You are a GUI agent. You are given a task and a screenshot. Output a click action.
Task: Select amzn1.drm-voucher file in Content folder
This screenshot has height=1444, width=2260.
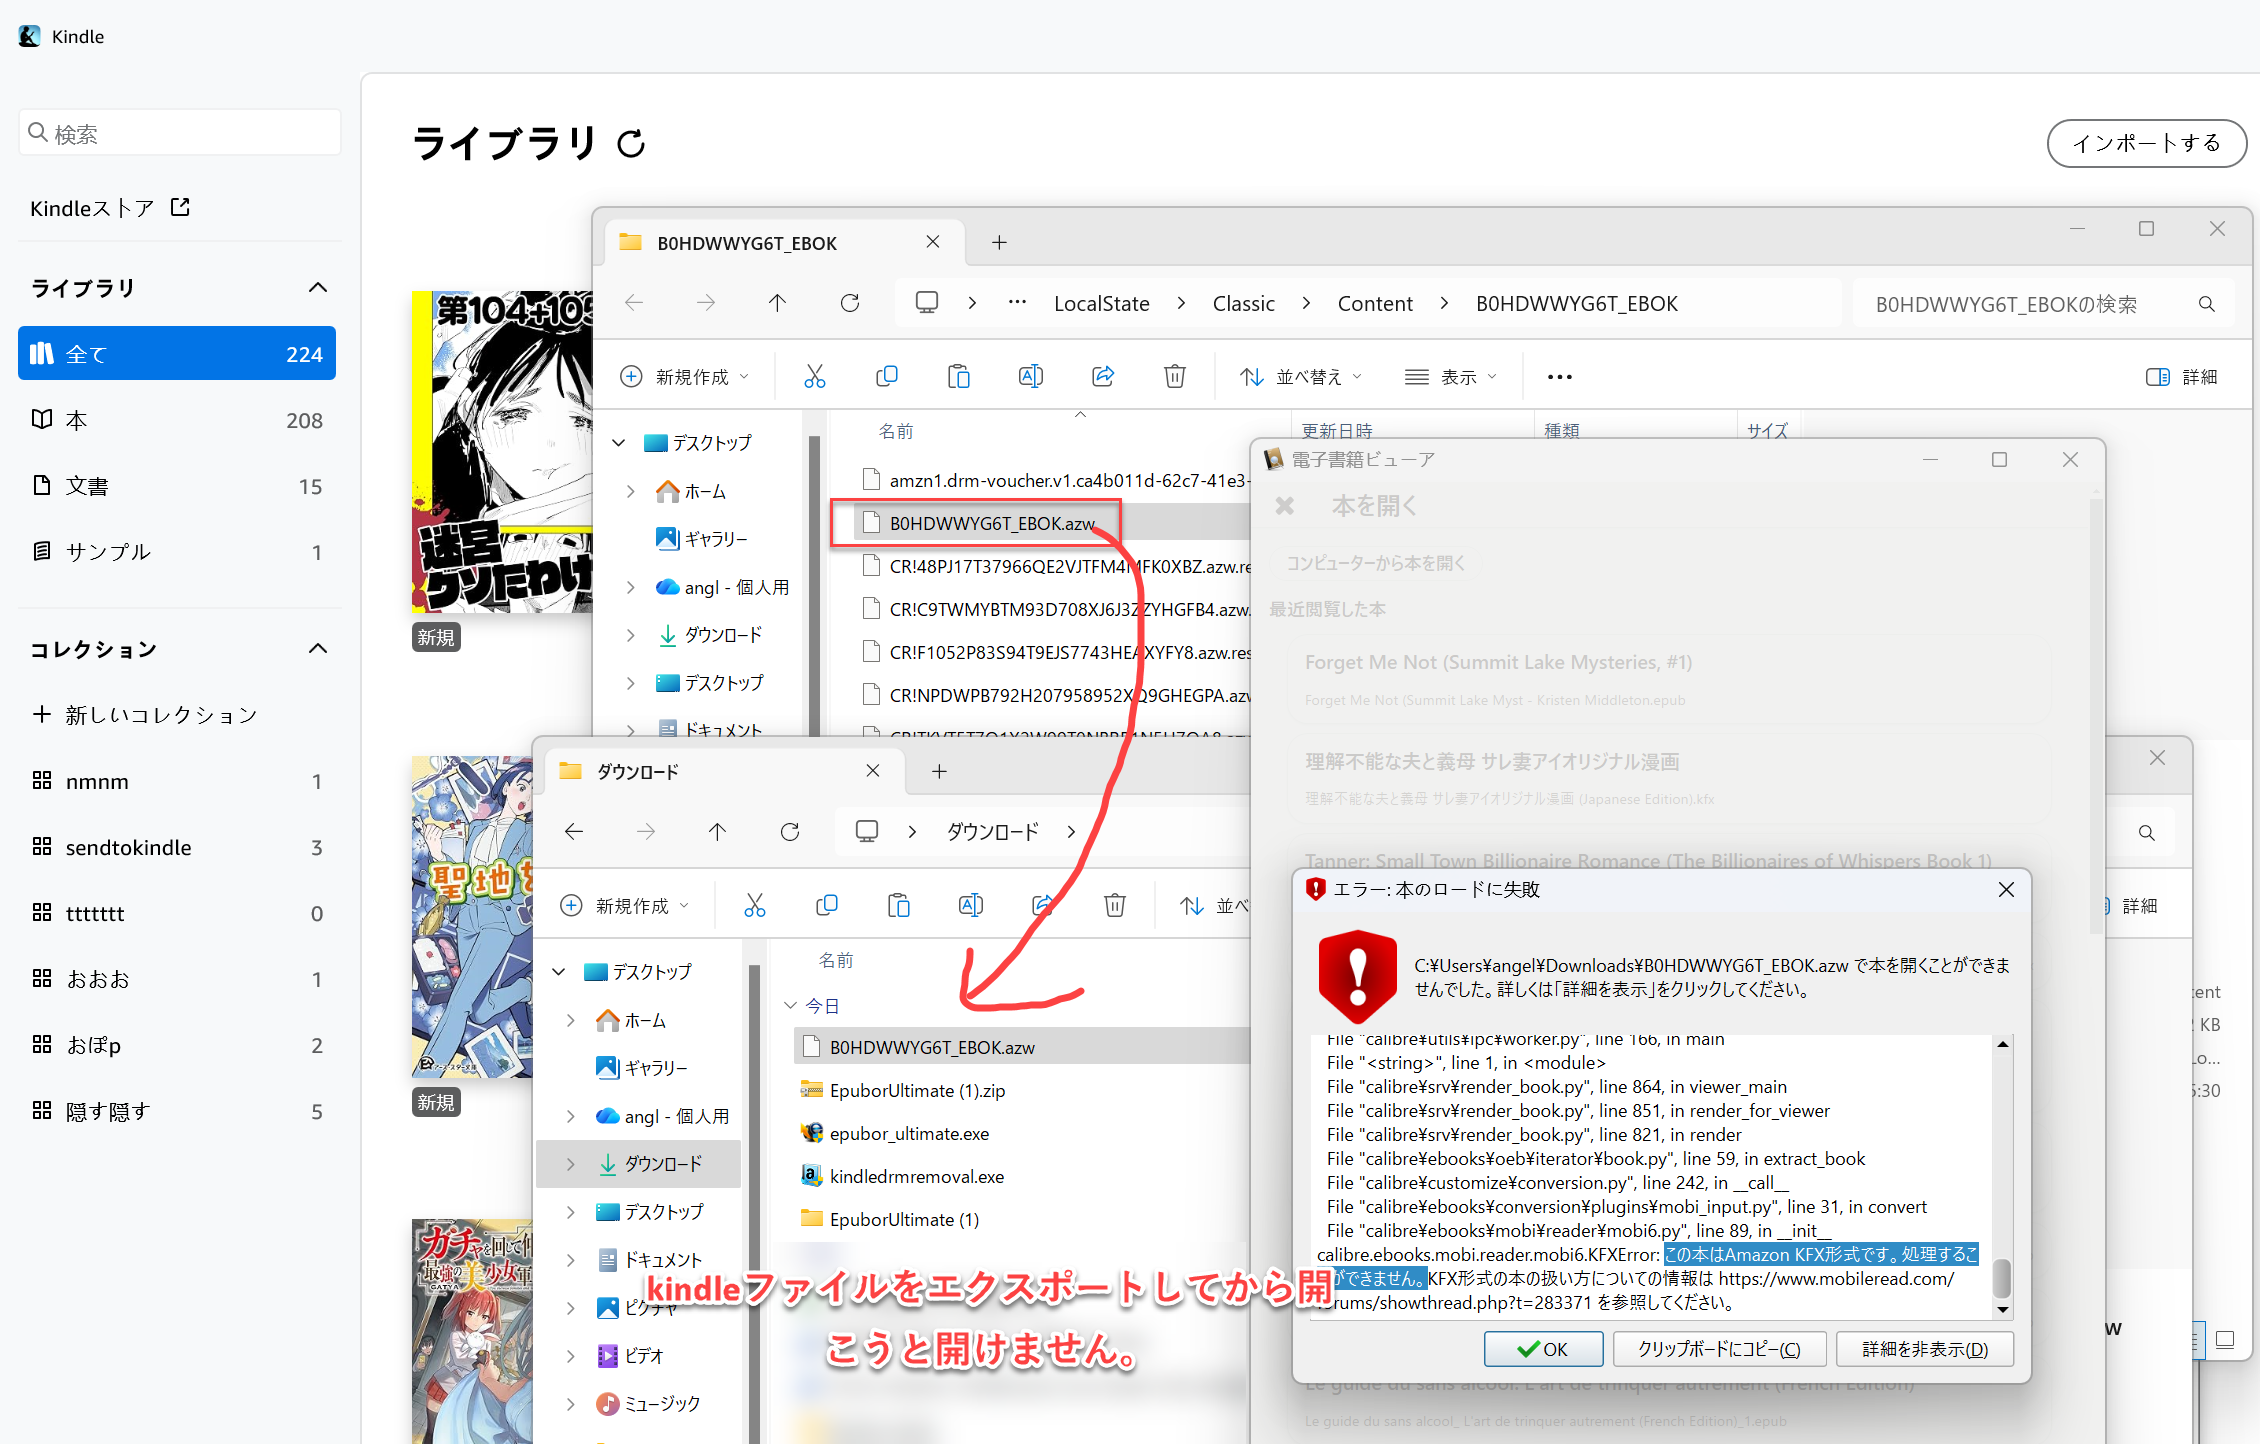pos(1054,480)
